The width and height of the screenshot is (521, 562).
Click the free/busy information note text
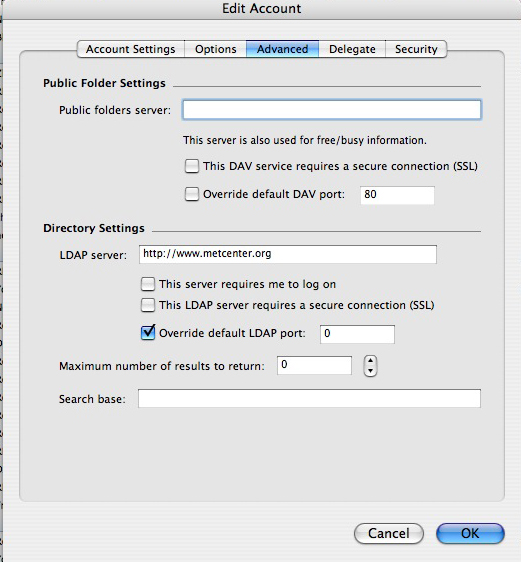(305, 140)
